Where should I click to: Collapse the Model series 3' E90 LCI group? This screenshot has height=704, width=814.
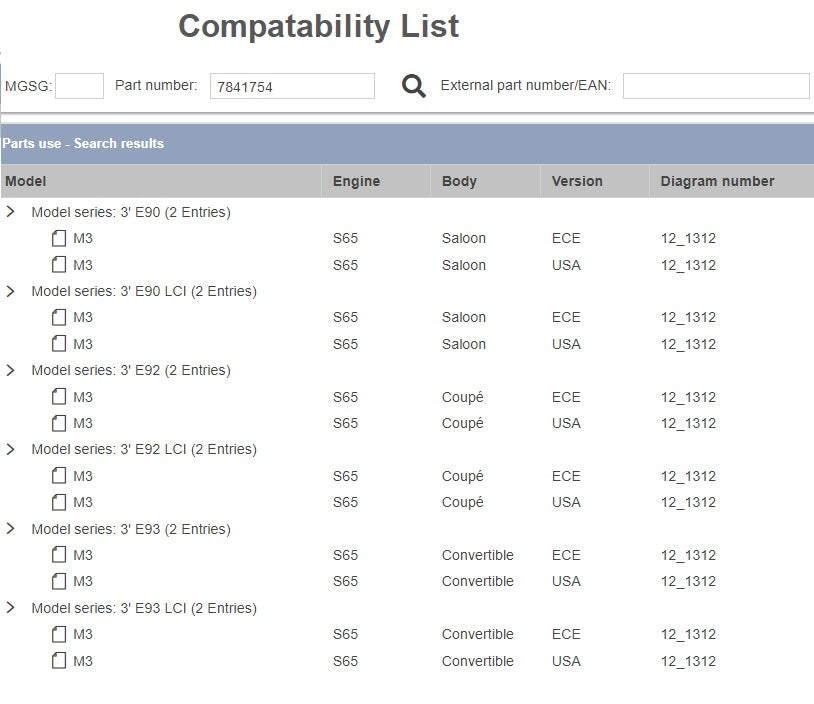(x=11, y=291)
